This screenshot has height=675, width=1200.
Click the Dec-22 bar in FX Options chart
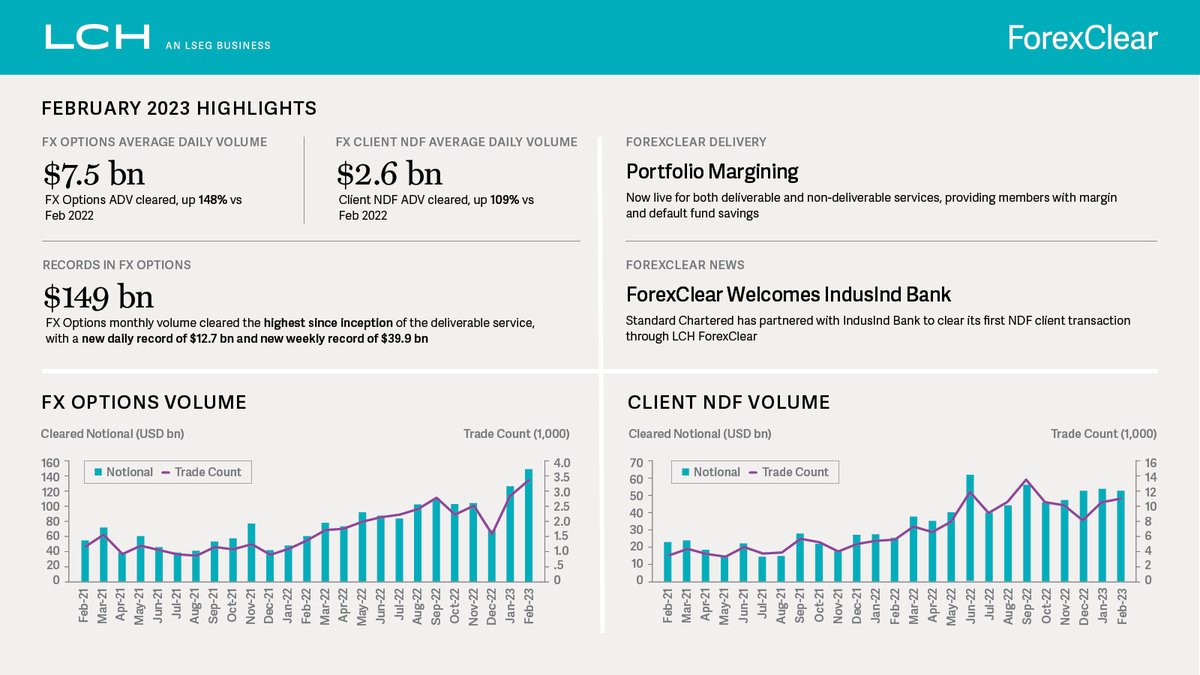(x=491, y=556)
